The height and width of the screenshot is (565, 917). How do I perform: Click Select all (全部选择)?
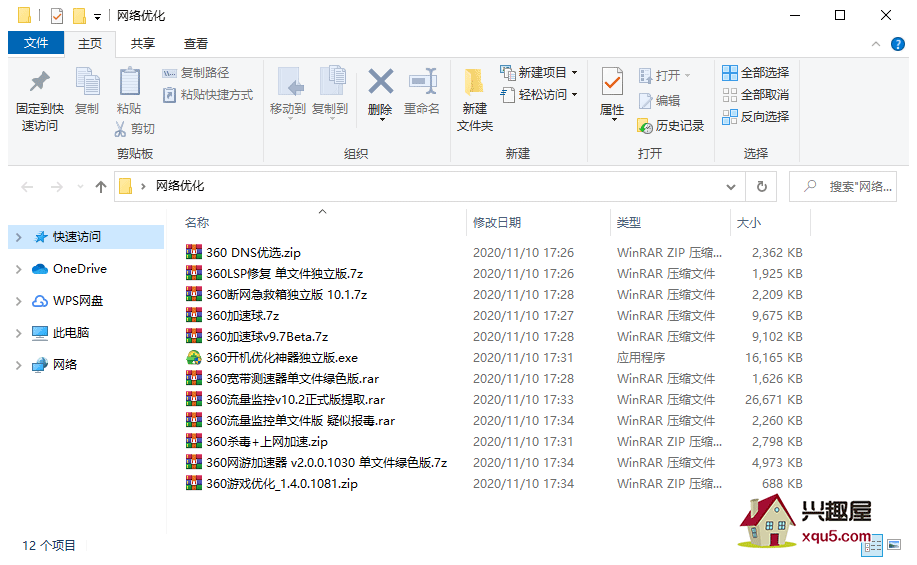(756, 73)
